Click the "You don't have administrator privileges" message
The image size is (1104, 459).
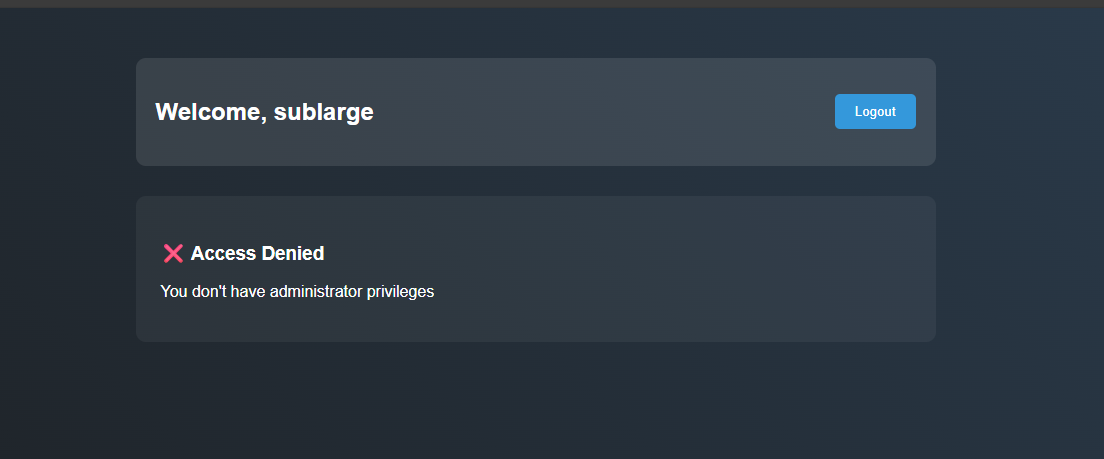pos(297,292)
